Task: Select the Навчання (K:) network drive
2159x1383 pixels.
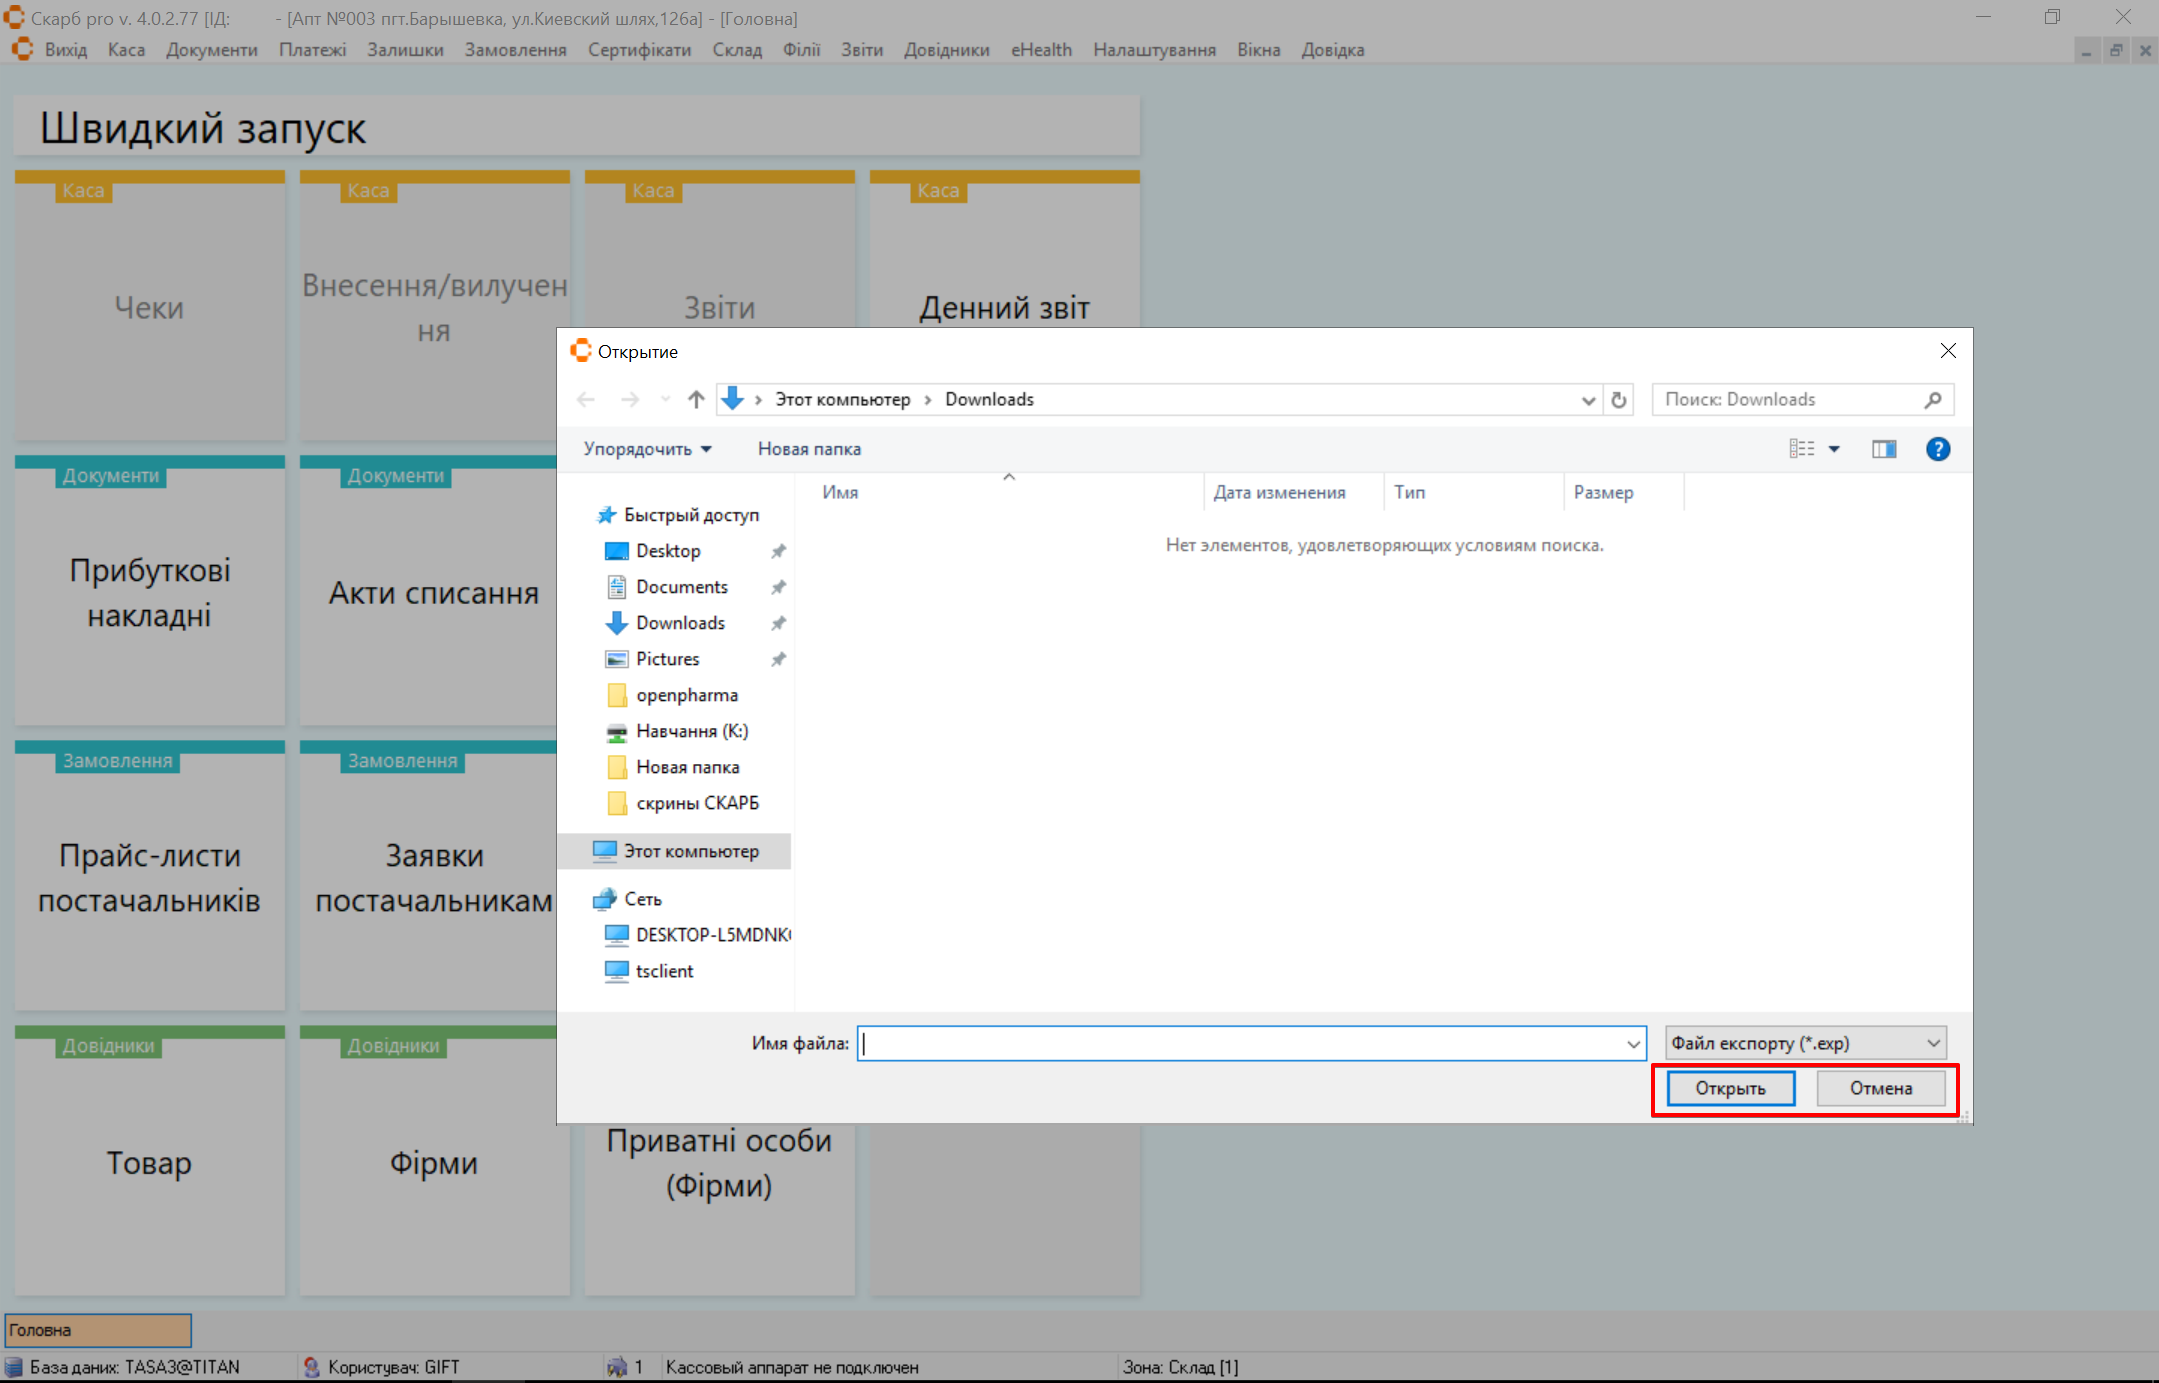Action: point(691,731)
